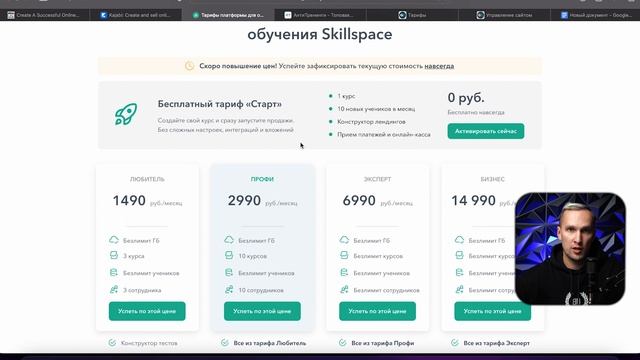Viewport: 640px width, 360px height.
Task: Click the 0 руб. price text
Action: point(466,98)
